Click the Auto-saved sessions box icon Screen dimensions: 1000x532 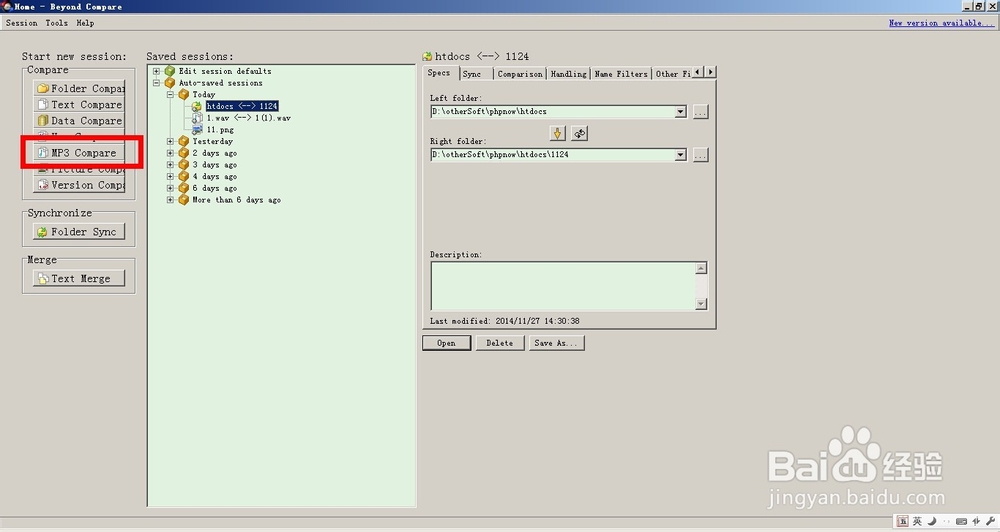point(170,83)
